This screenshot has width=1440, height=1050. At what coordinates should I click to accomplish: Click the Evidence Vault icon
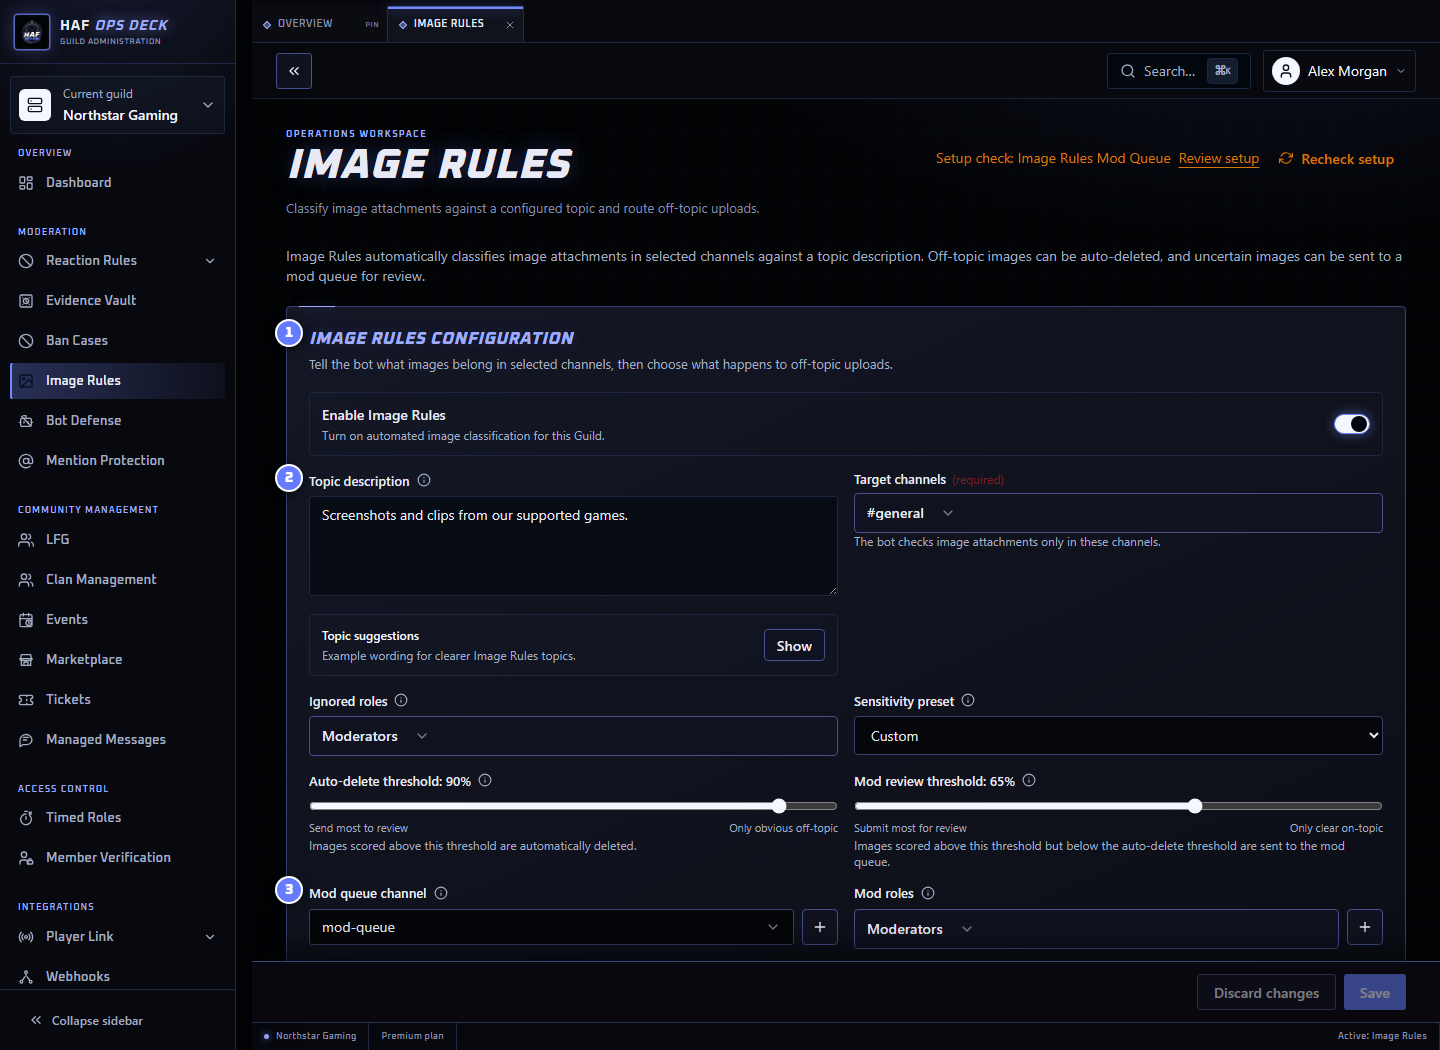point(26,301)
